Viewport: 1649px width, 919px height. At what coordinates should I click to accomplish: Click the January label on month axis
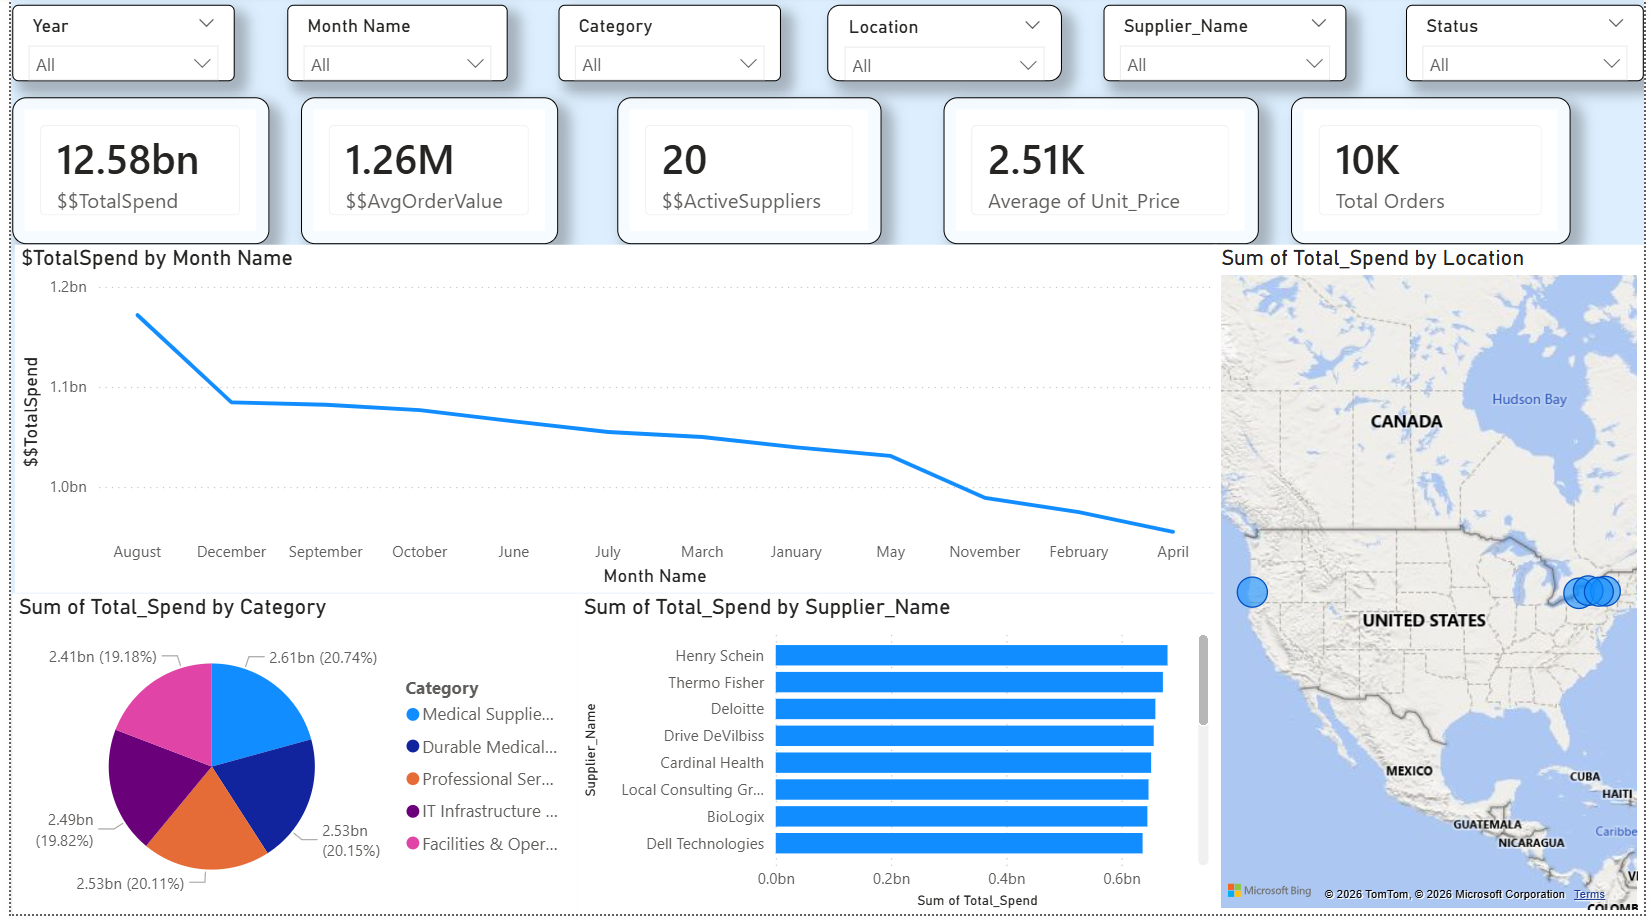(796, 552)
